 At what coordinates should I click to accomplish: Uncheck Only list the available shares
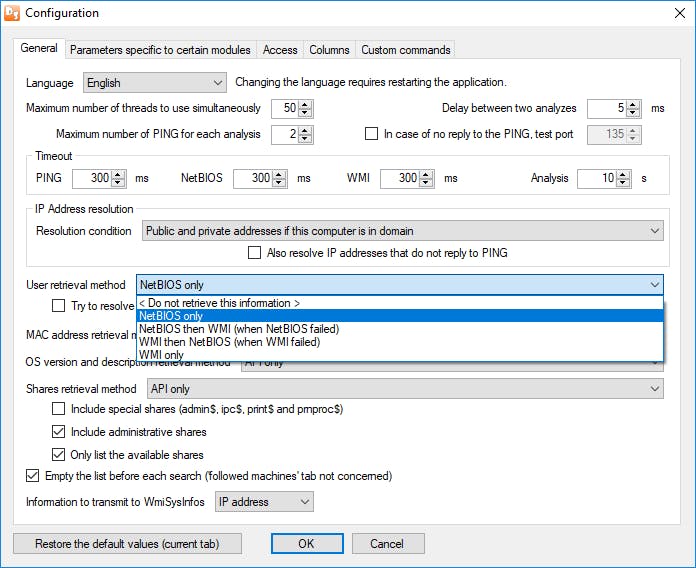[59, 454]
